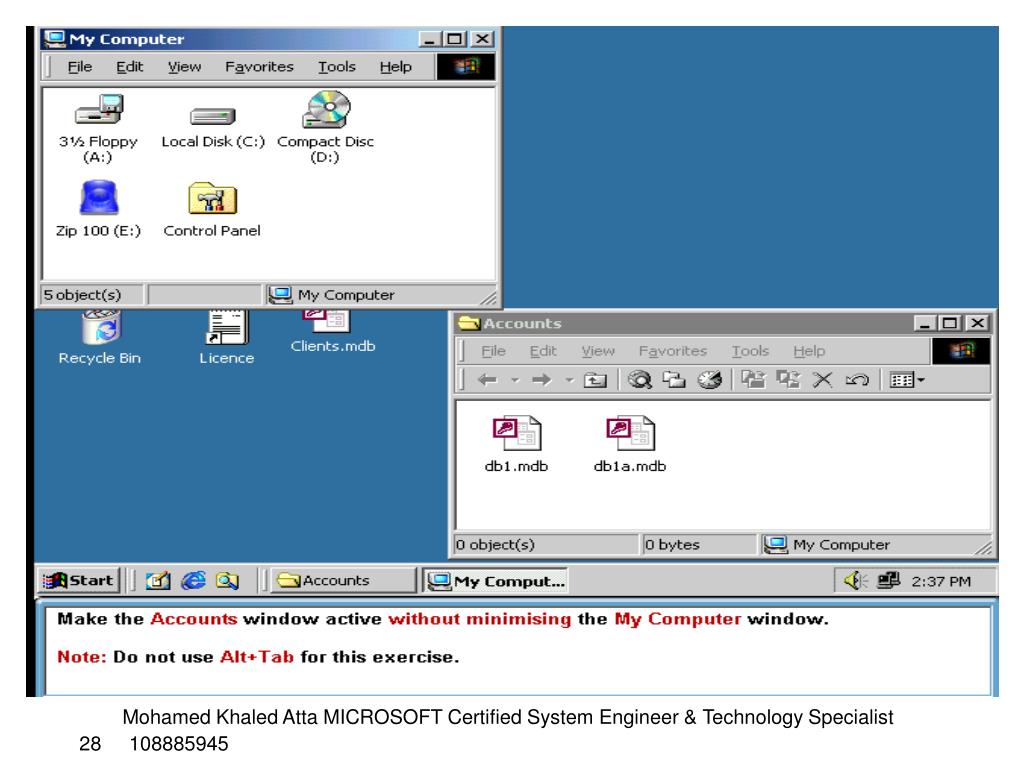Viewport: 1024px width, 768px height.
Task: Click Copy To icon in Accounts toolbar
Action: pyautogui.click(x=788, y=379)
